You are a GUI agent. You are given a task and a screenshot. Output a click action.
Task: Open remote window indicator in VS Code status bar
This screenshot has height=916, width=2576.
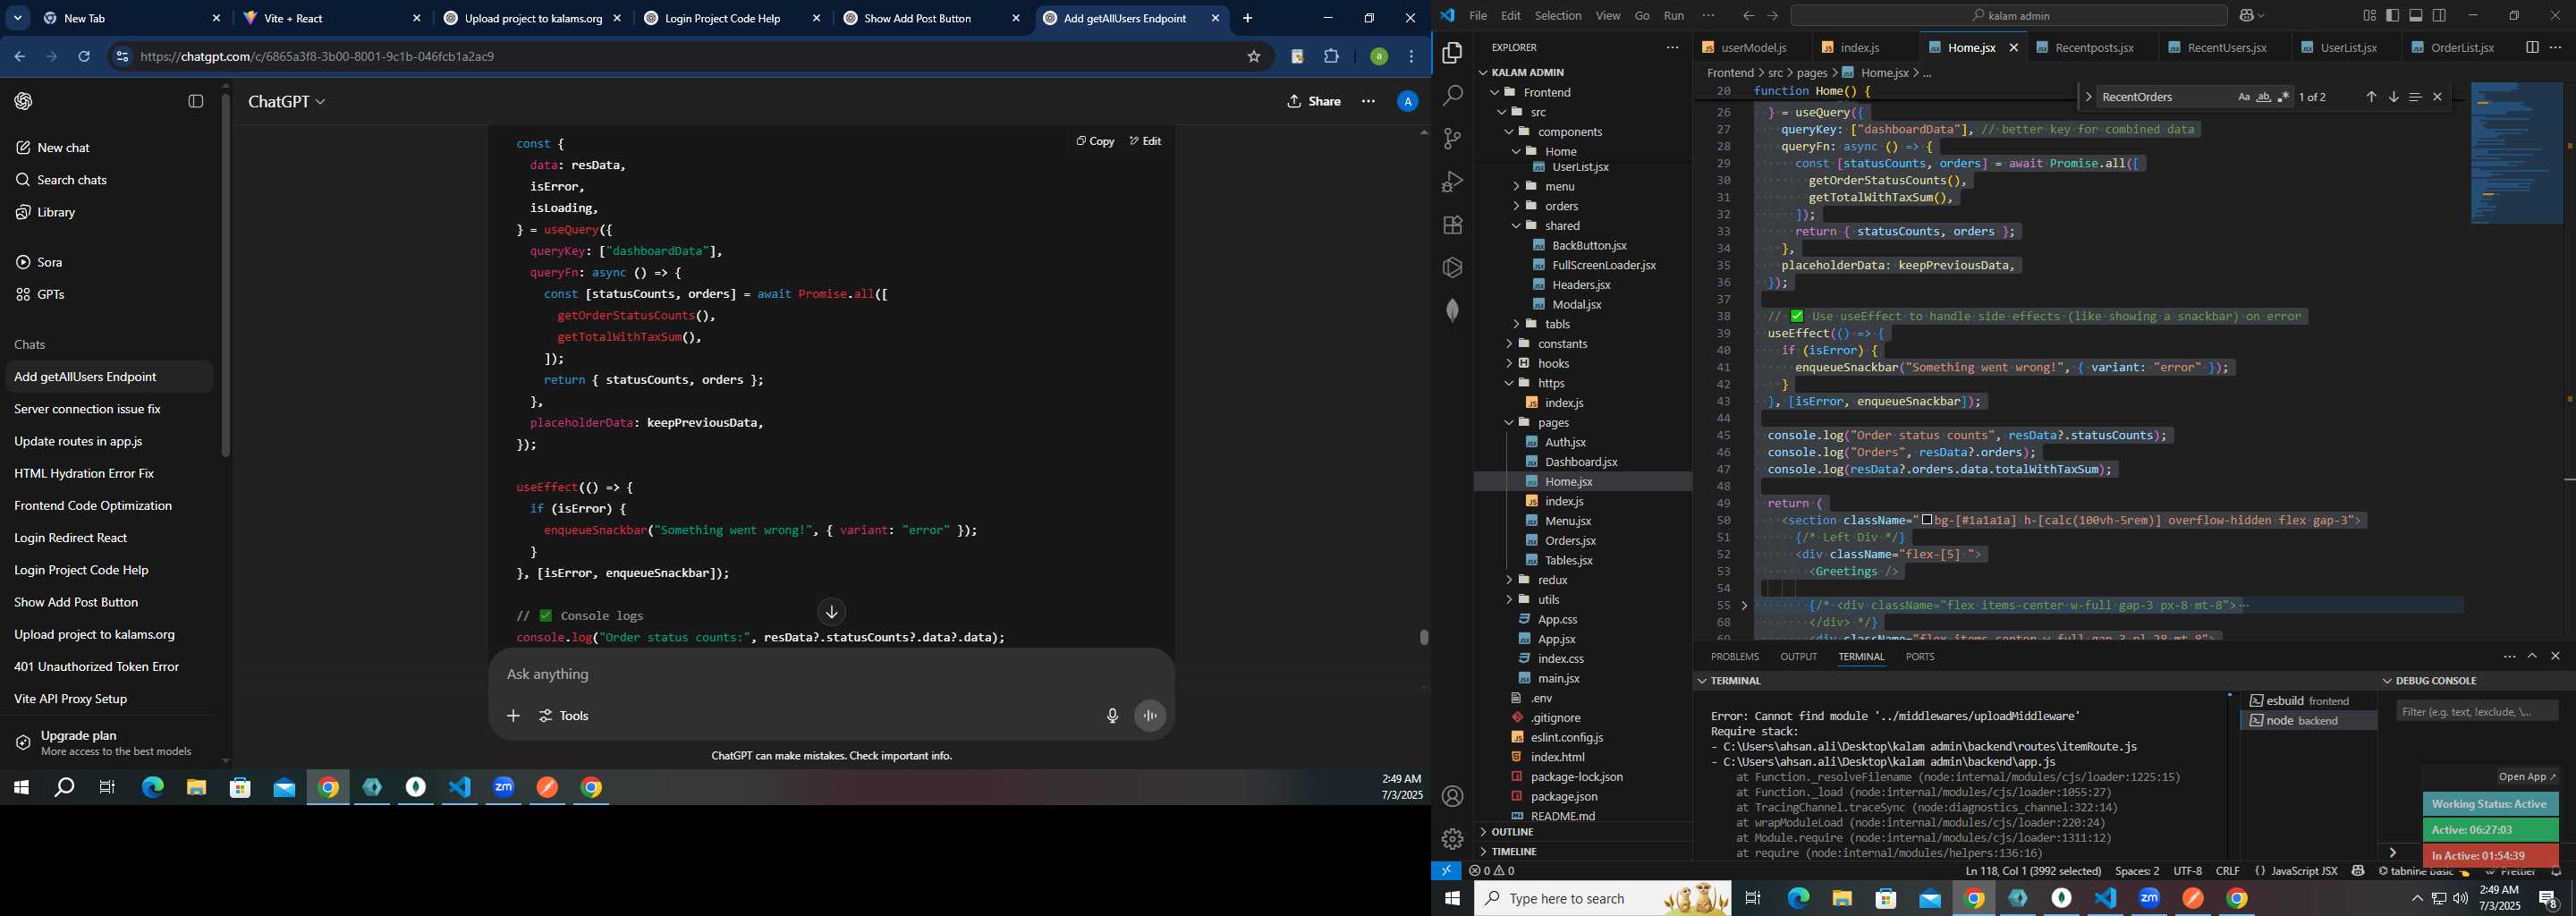(x=1446, y=871)
